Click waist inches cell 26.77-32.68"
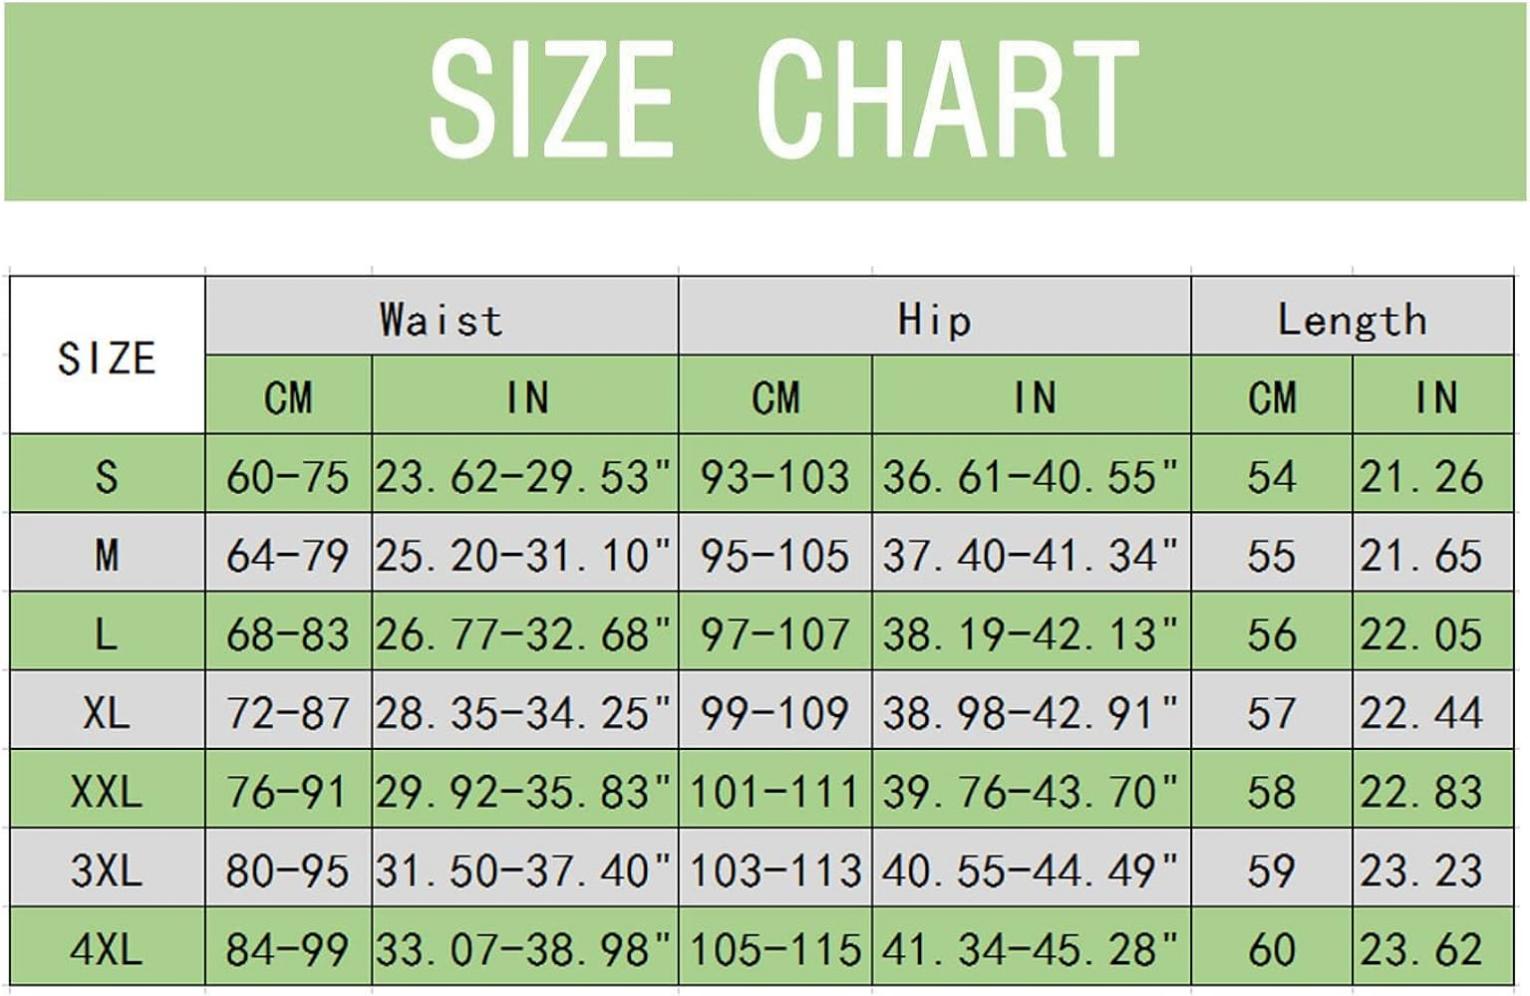This screenshot has width=1530, height=996. pyautogui.click(x=525, y=632)
